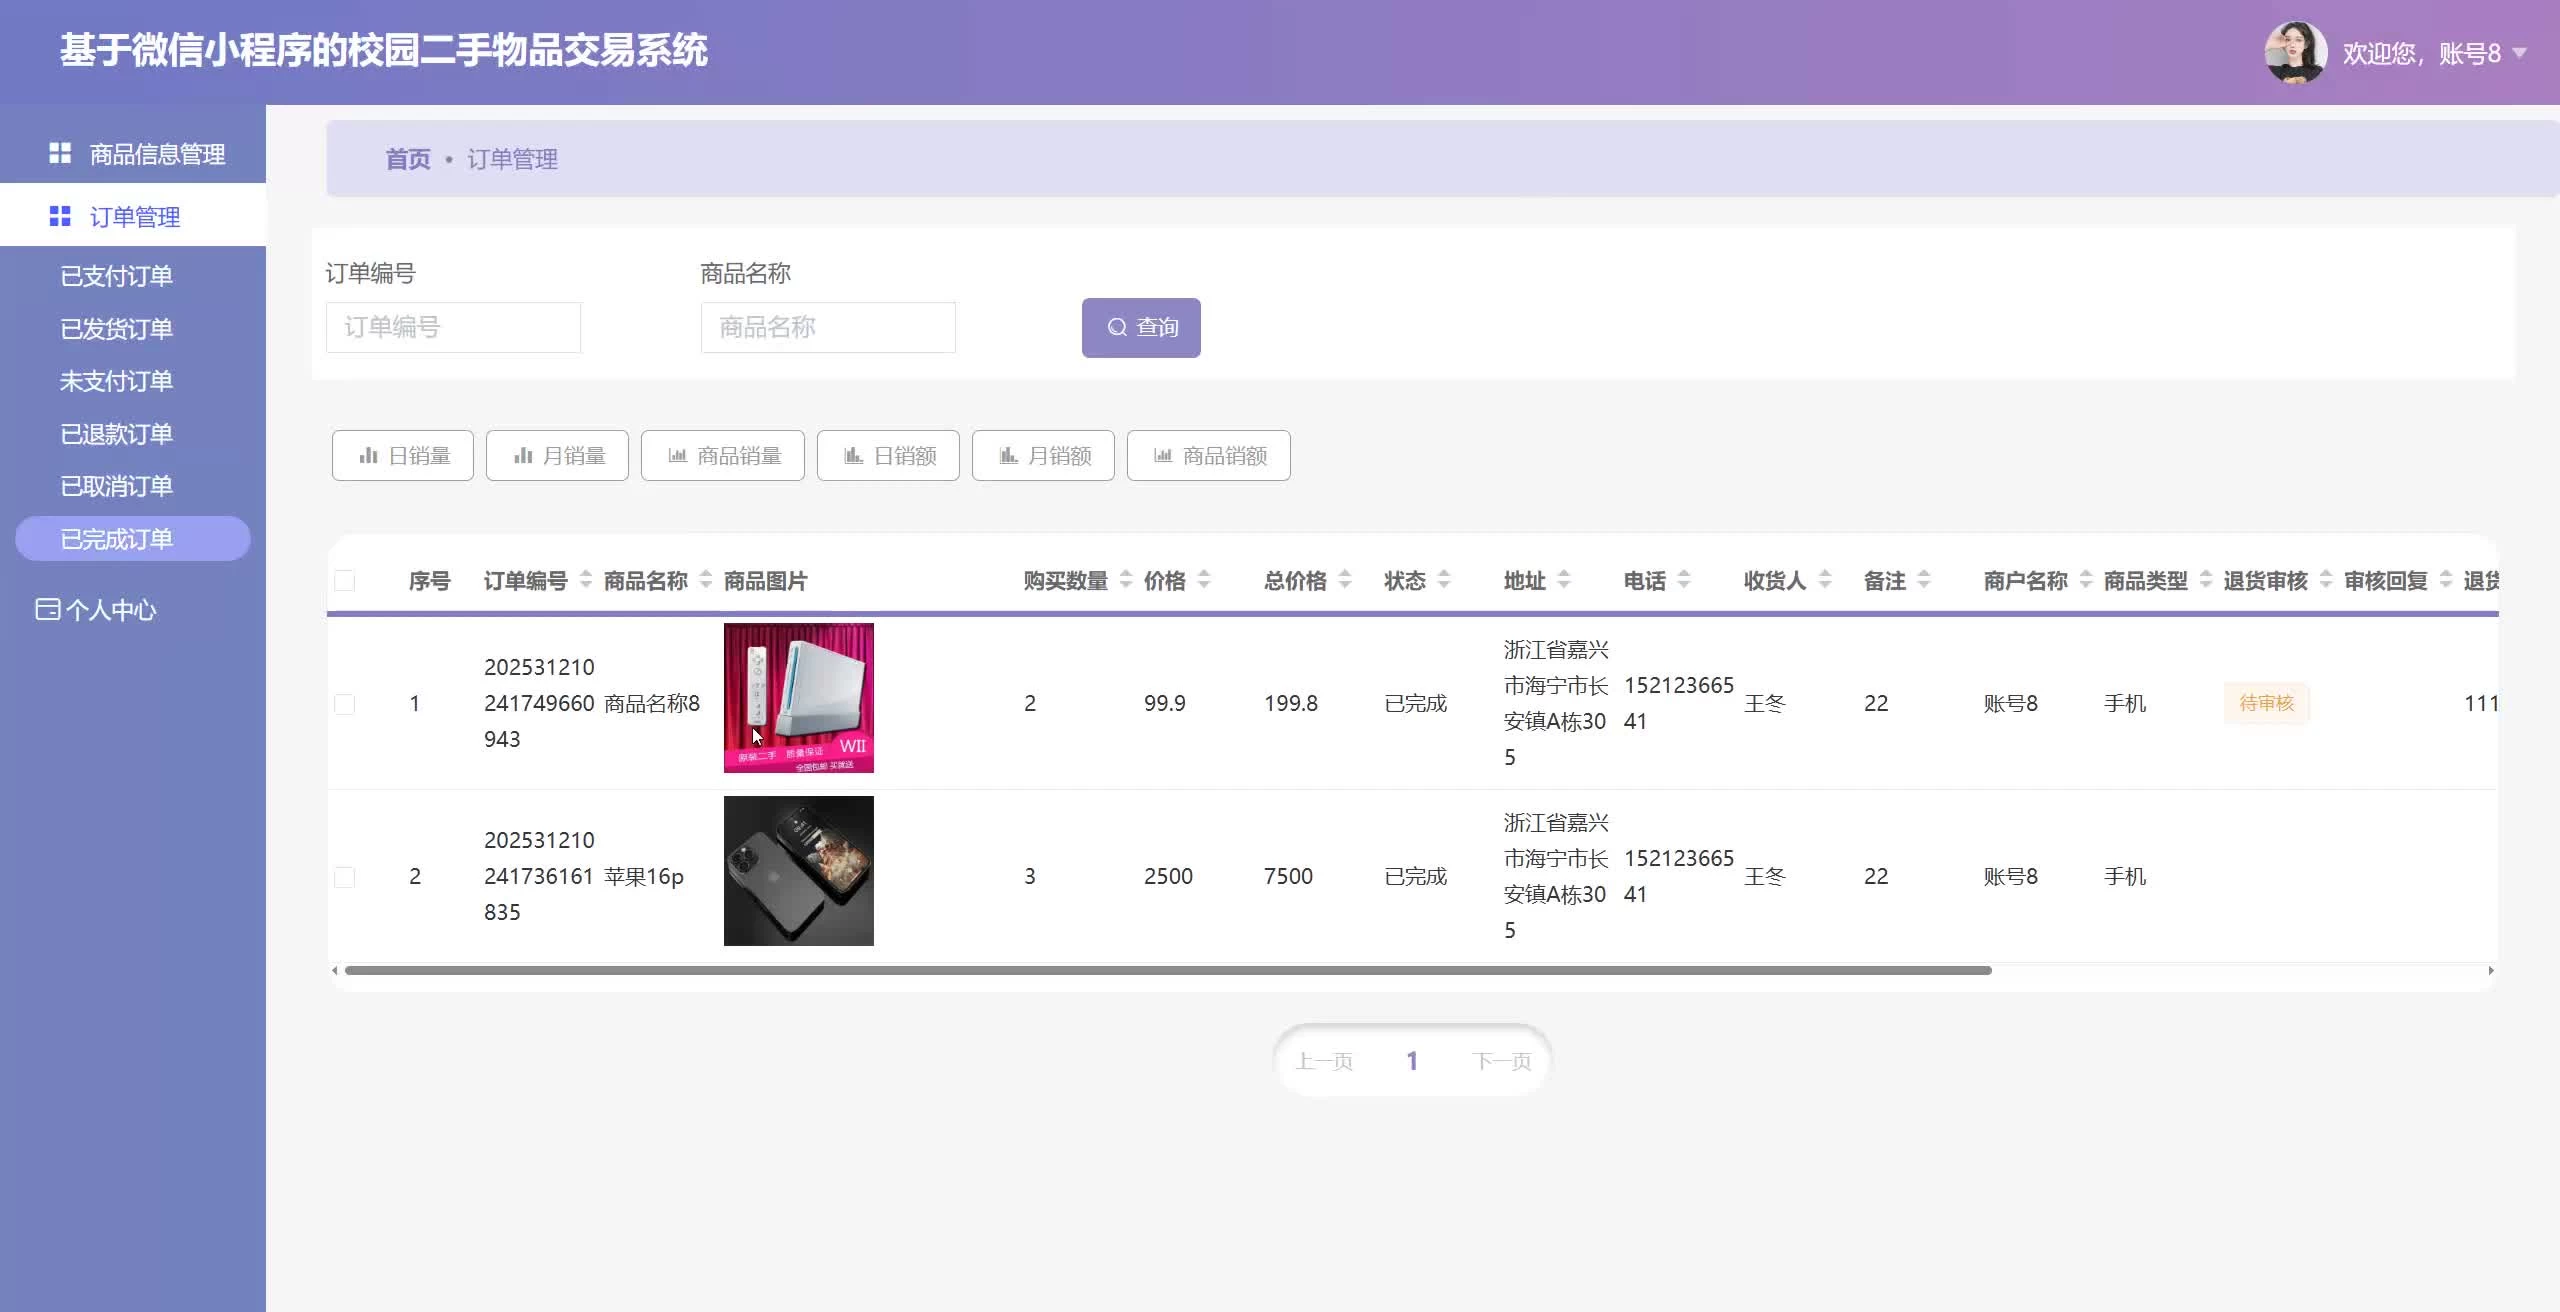The width and height of the screenshot is (2560, 1312).
Task: Sort the table by 总价格 column
Action: pyautogui.click(x=1345, y=580)
